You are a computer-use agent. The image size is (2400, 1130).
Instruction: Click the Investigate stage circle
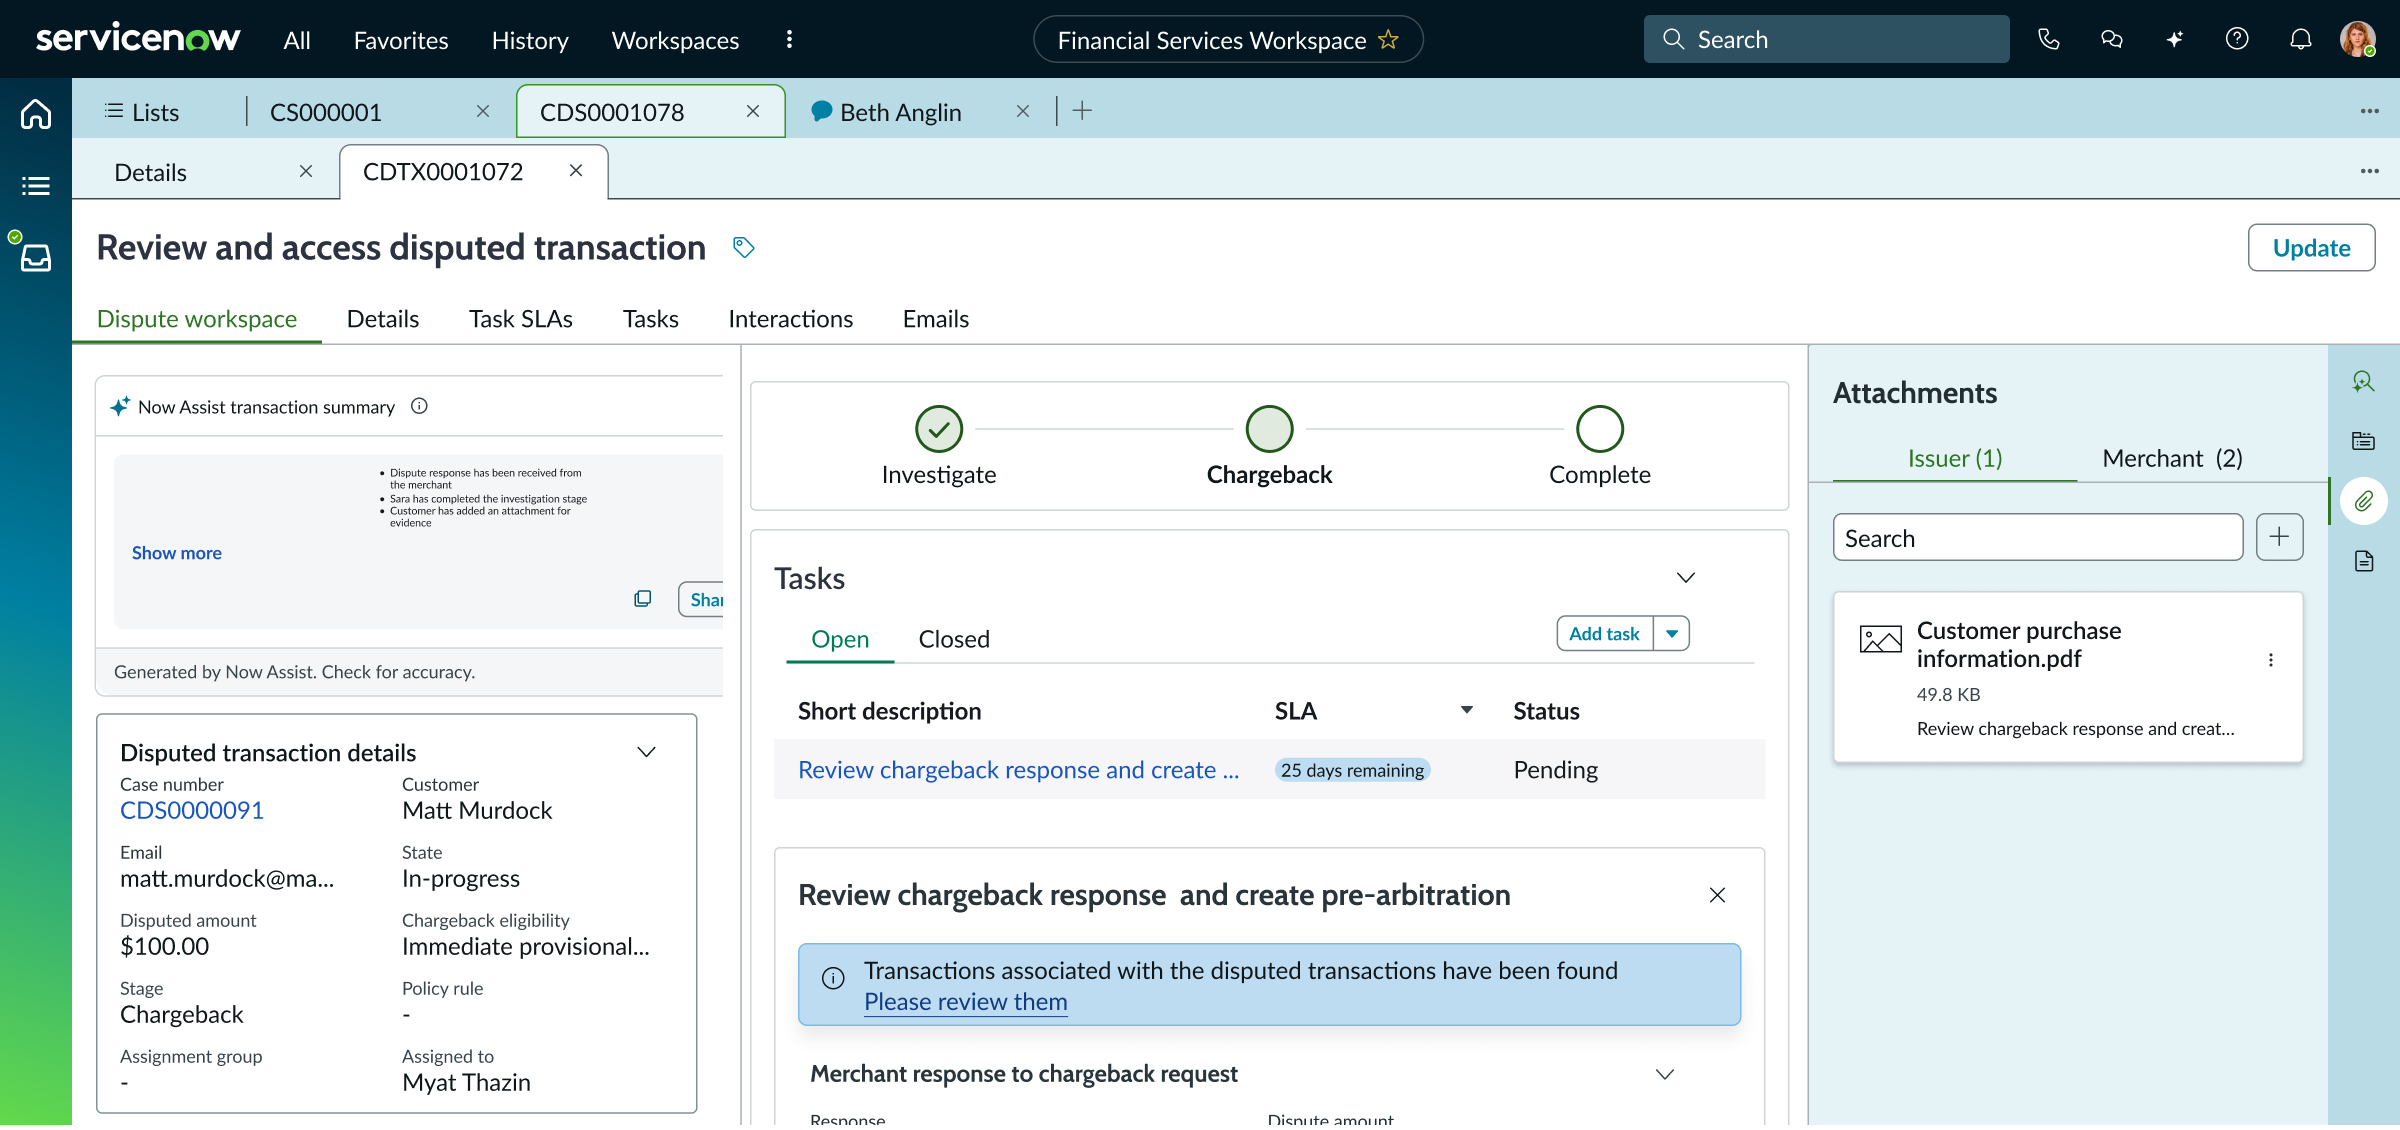(x=939, y=429)
